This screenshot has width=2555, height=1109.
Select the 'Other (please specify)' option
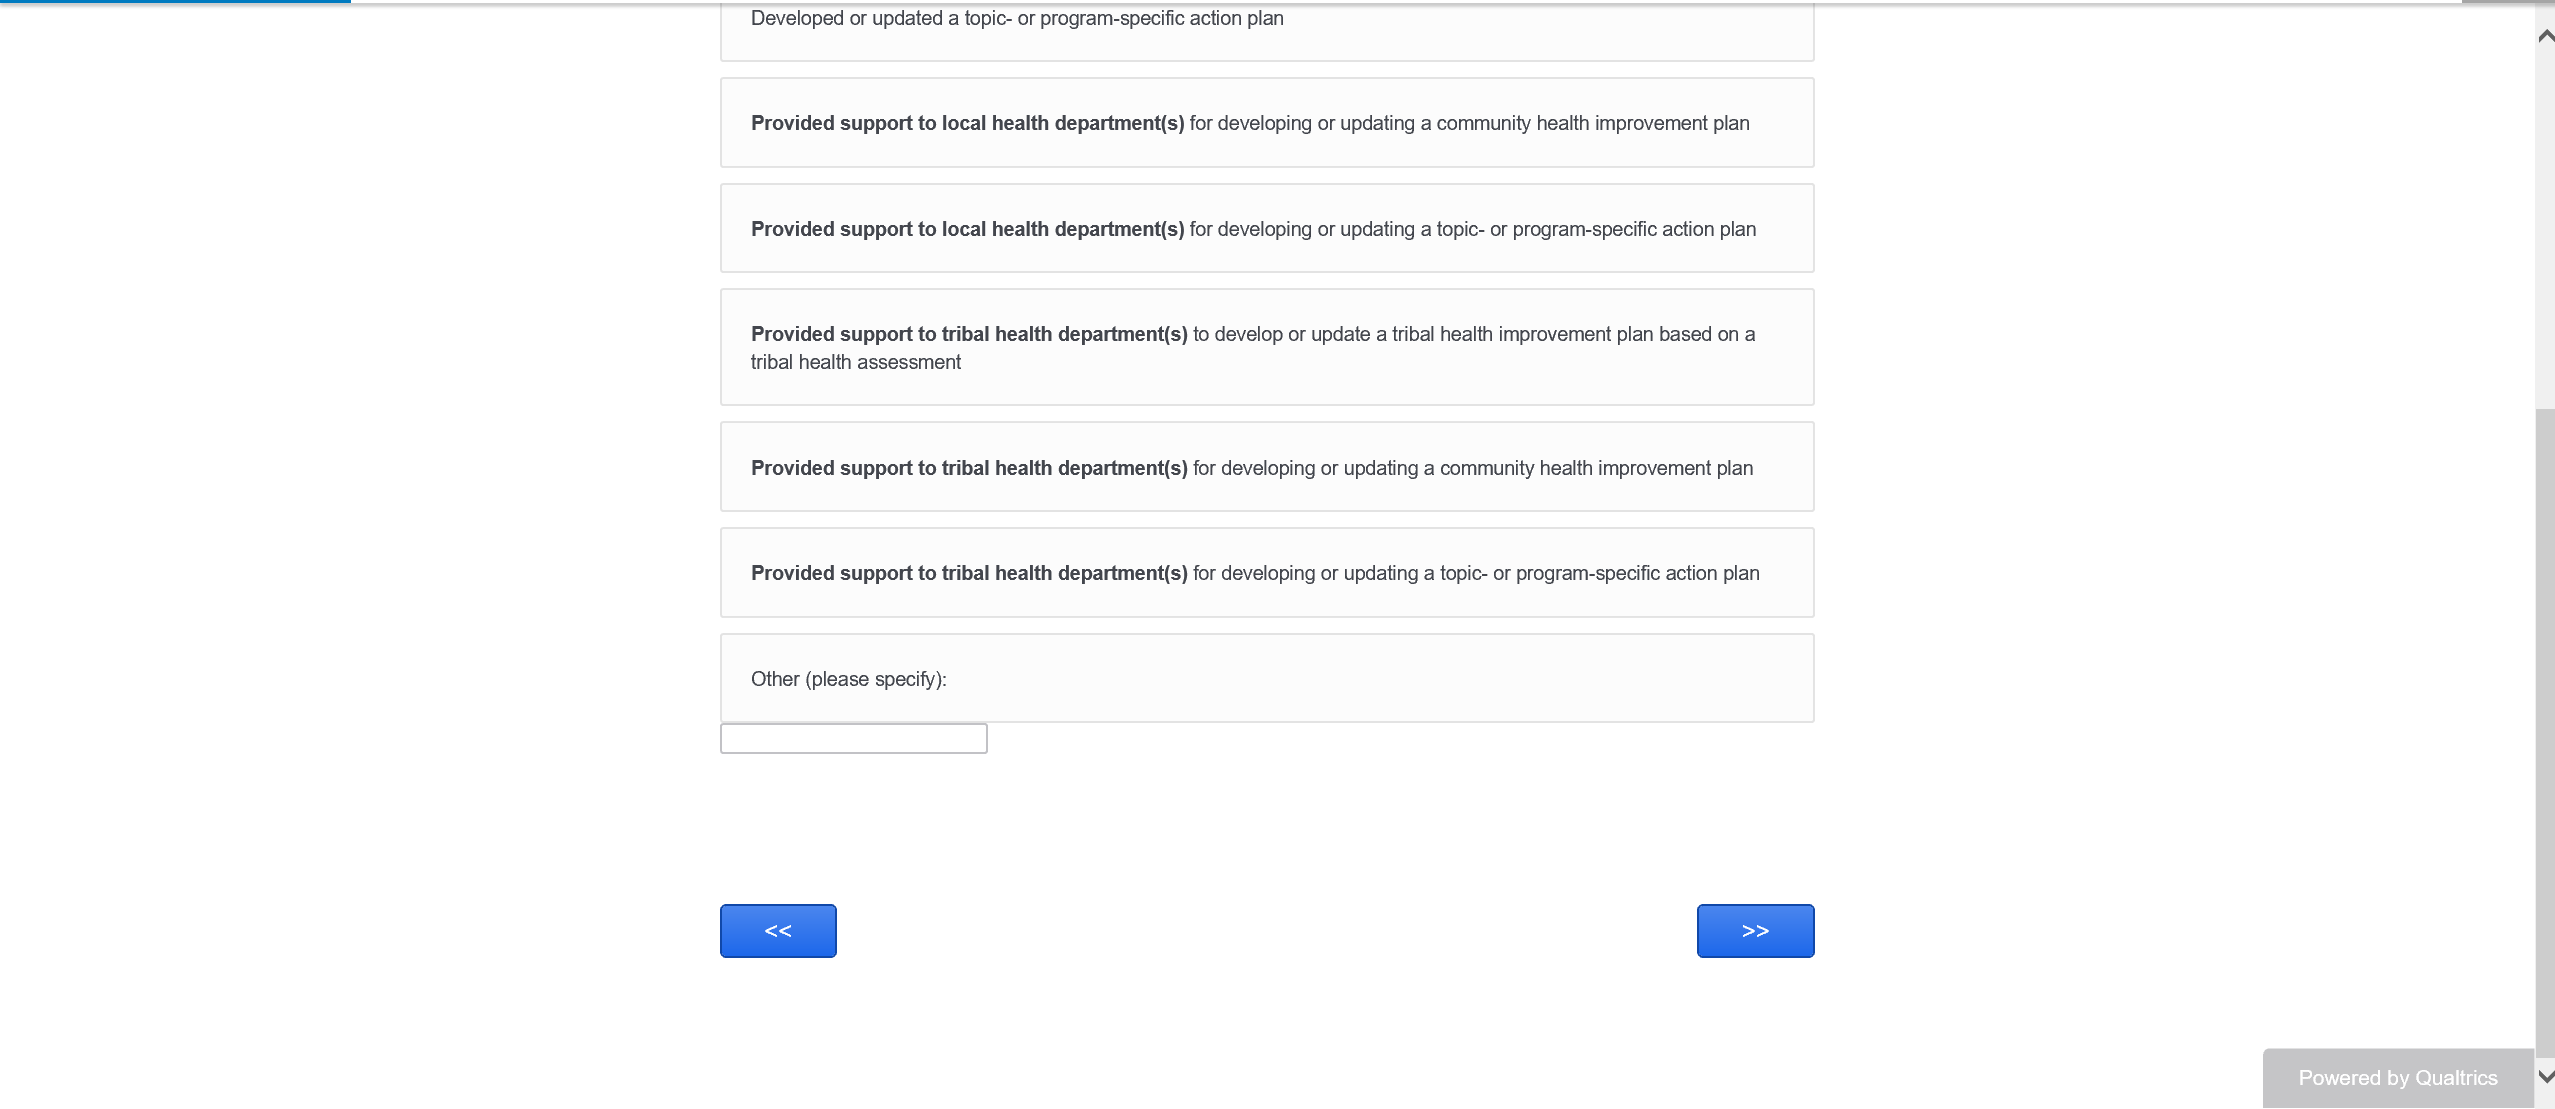pos(1266,679)
